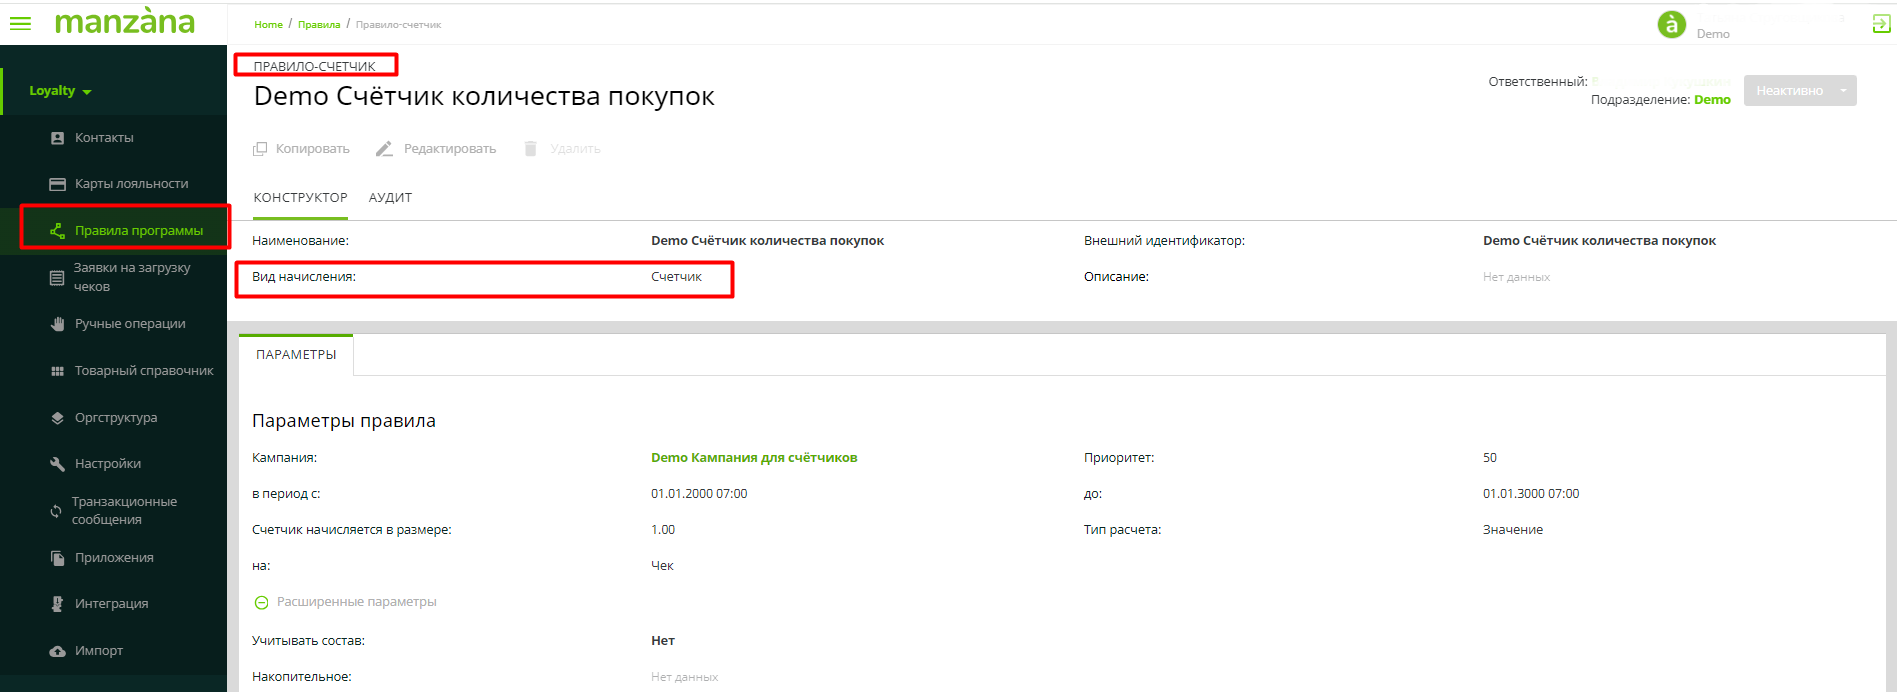The image size is (1897, 692).
Task: Click the user avatar icon
Action: 1671,24
